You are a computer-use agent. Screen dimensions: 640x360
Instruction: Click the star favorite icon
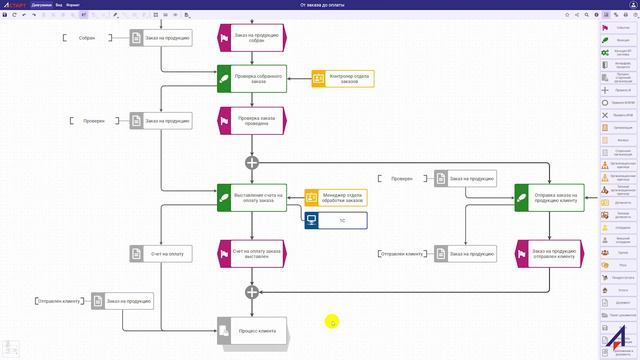click(567, 15)
